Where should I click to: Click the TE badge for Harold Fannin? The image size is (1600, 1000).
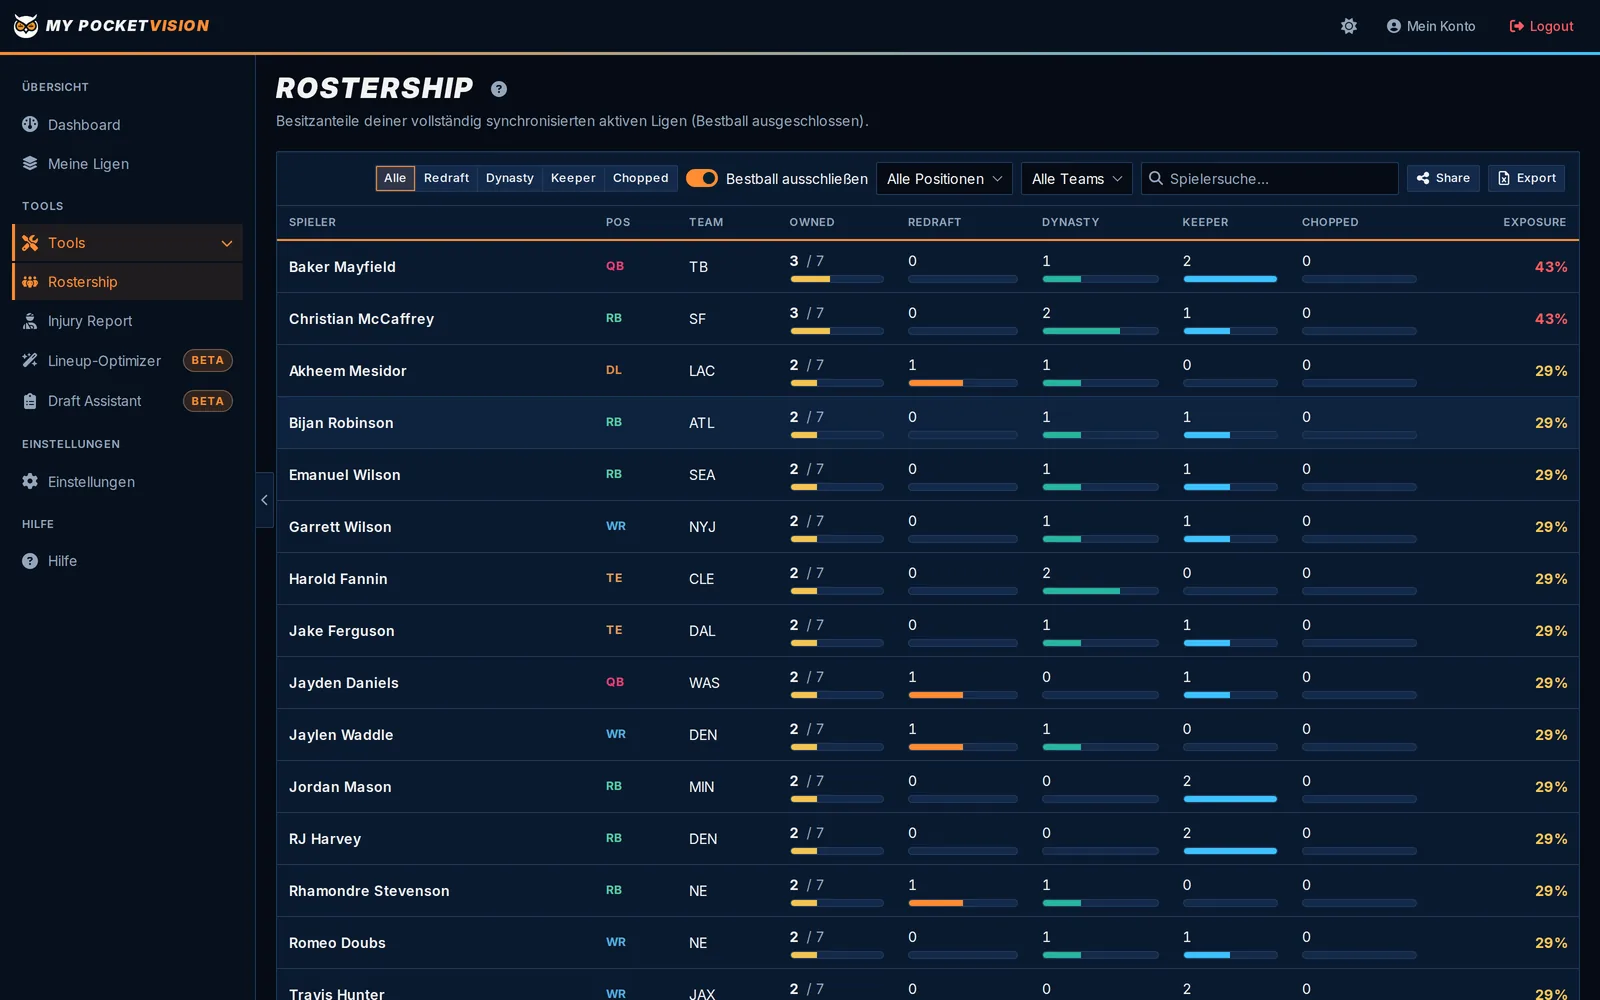tap(614, 578)
